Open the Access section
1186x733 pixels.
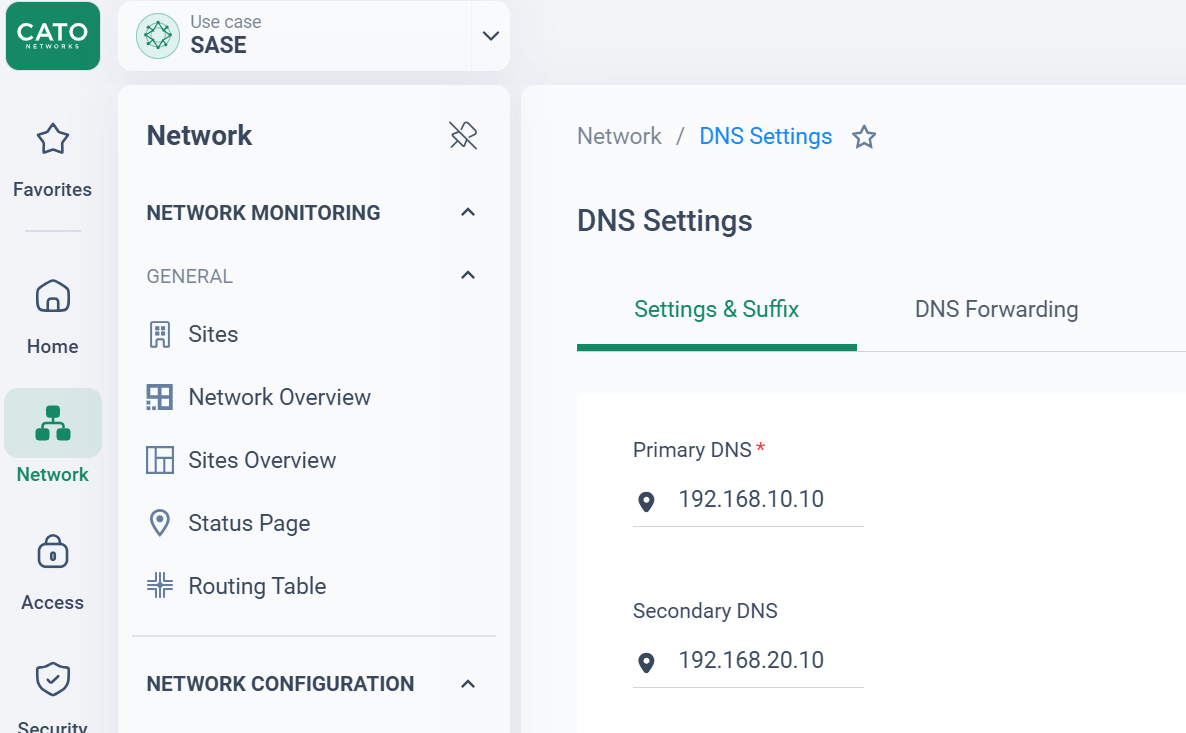click(x=52, y=572)
